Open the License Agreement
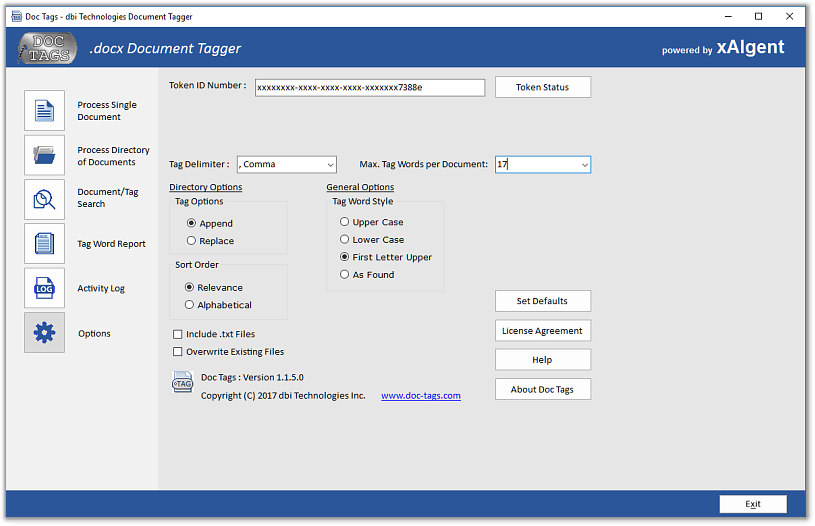This screenshot has width=815, height=526. pyautogui.click(x=542, y=331)
